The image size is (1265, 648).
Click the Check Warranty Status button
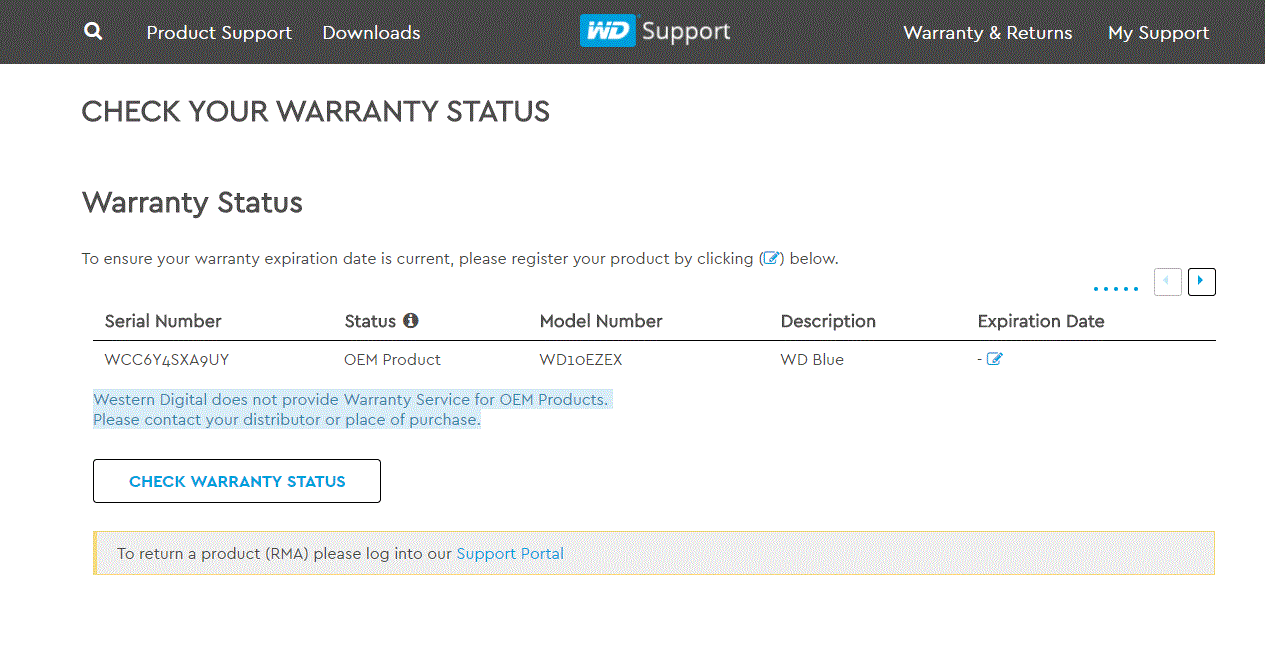click(x=237, y=481)
